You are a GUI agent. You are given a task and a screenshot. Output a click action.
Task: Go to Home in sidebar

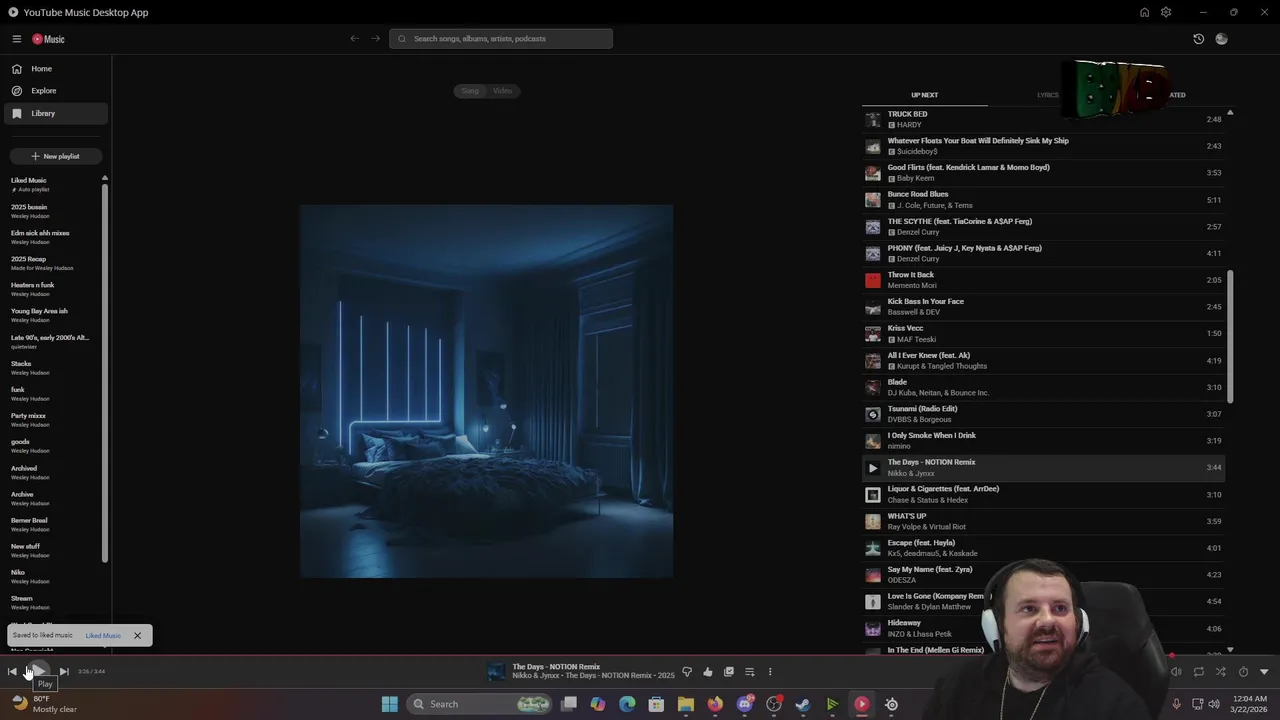click(55, 69)
